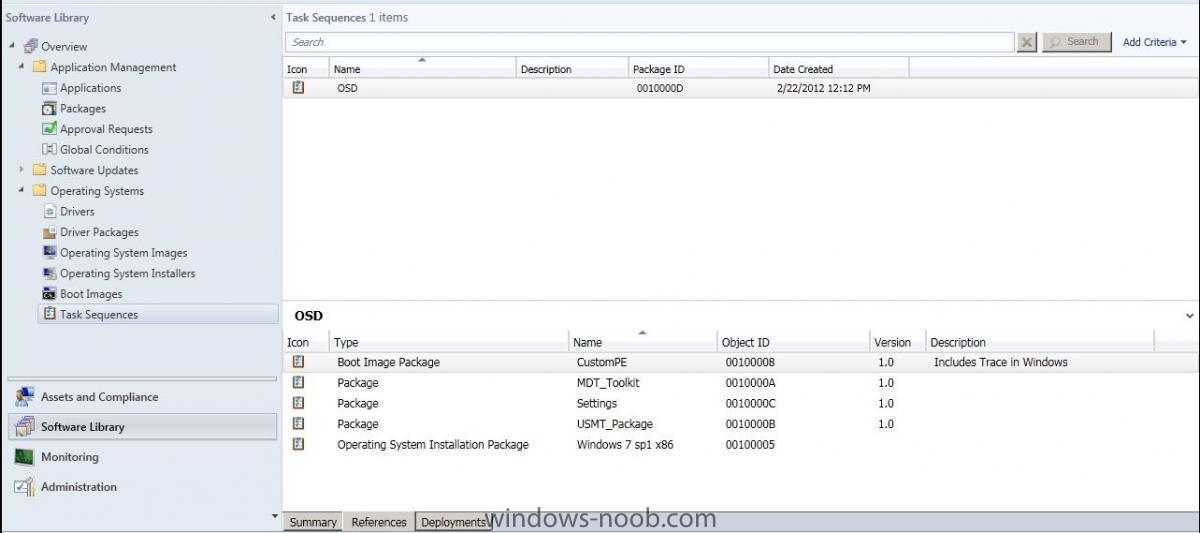The image size is (1200, 533).
Task: Click the MDT_Toolkit package row icon
Action: click(297, 383)
